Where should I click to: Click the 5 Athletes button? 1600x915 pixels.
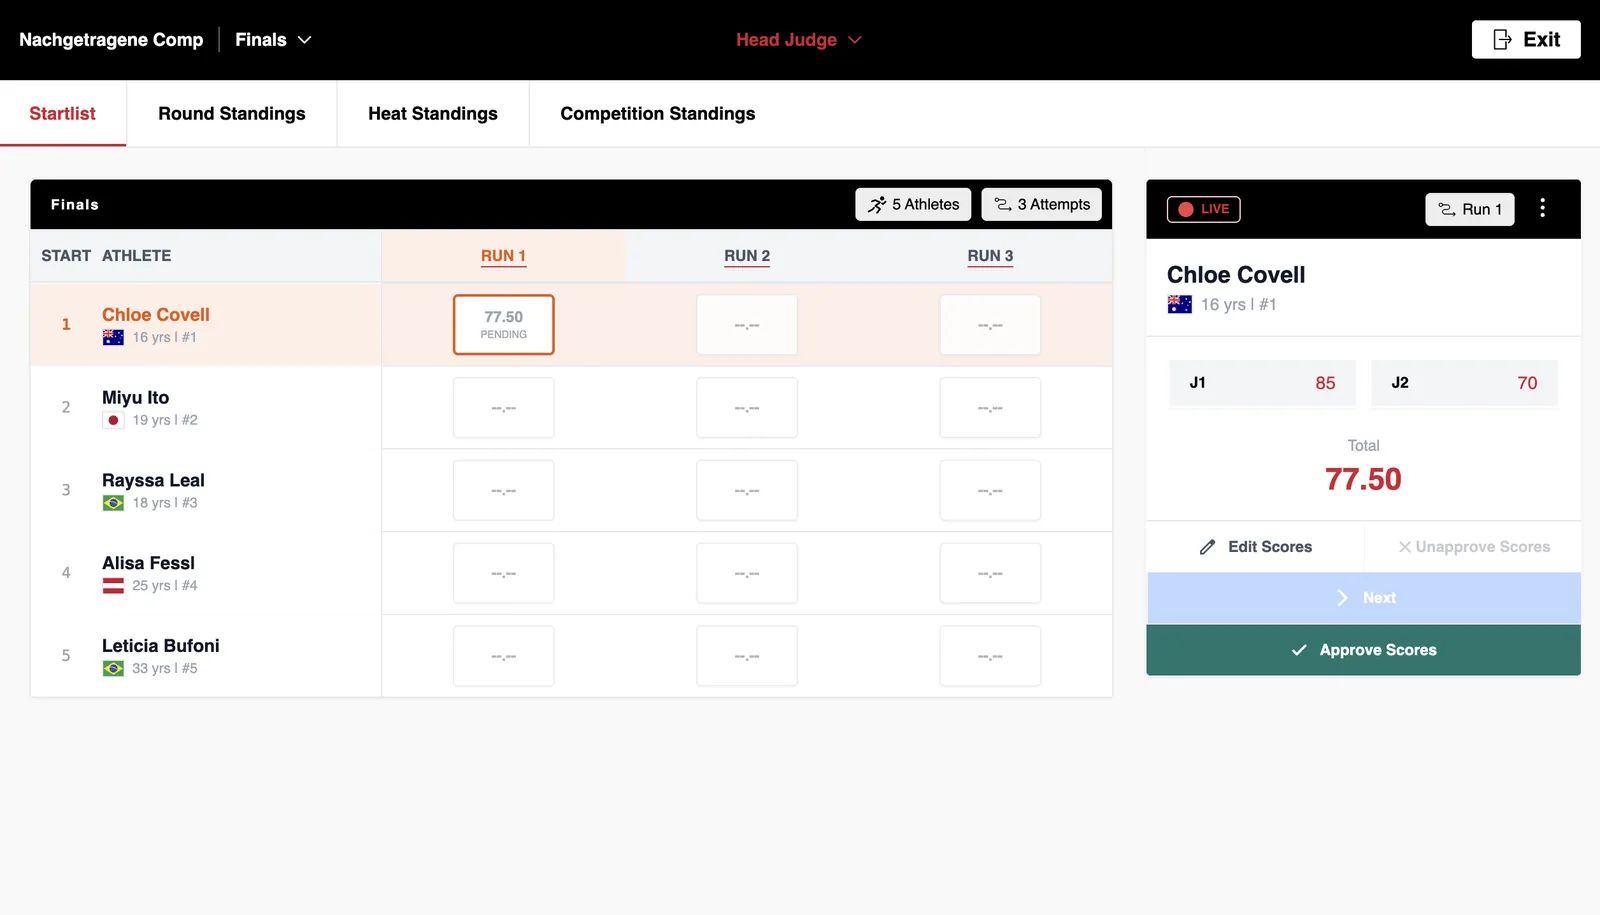[914, 204]
